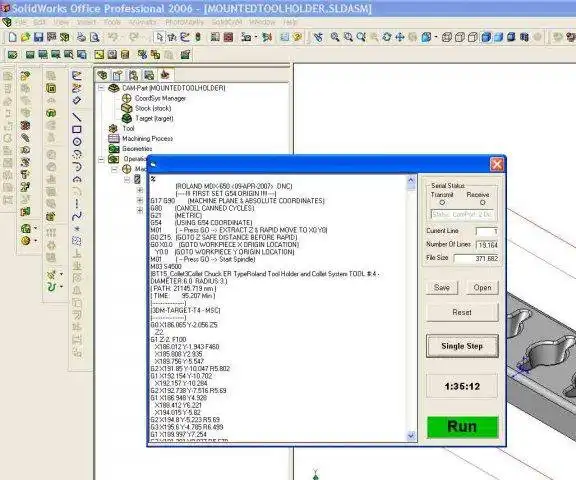Image resolution: width=576 pixels, height=480 pixels.
Task: Select the Circle sketch tool
Action: tap(76, 142)
